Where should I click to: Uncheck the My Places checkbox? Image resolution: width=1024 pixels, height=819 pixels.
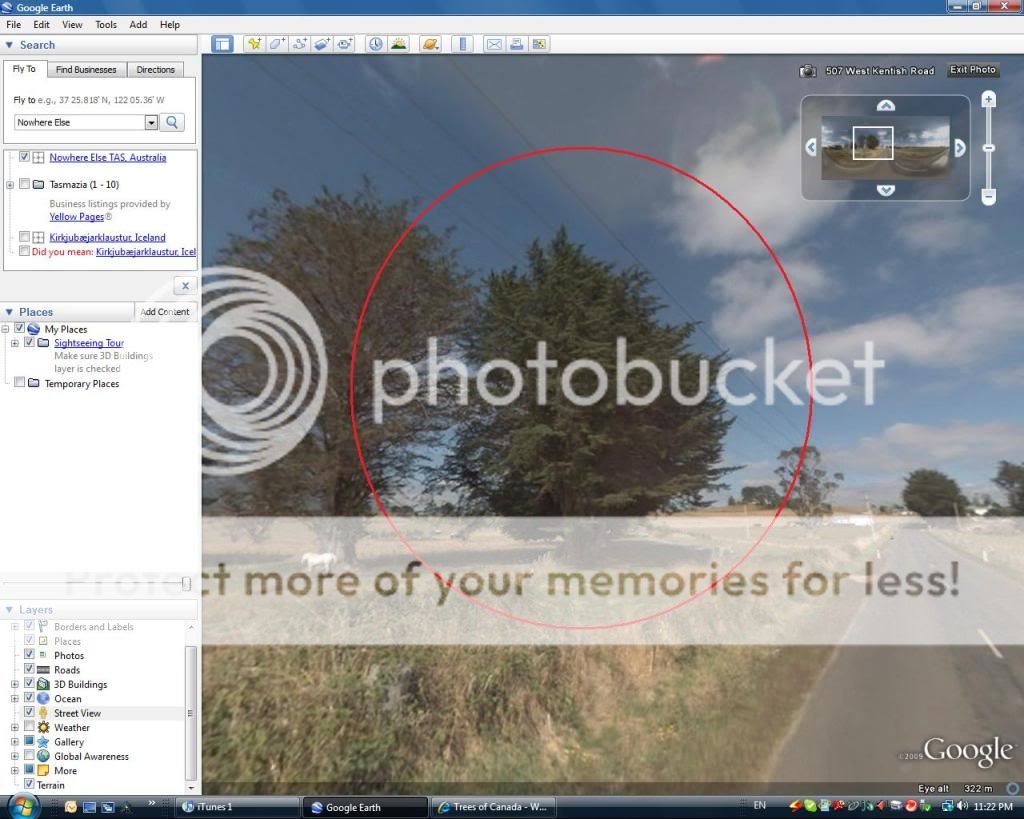tap(20, 328)
